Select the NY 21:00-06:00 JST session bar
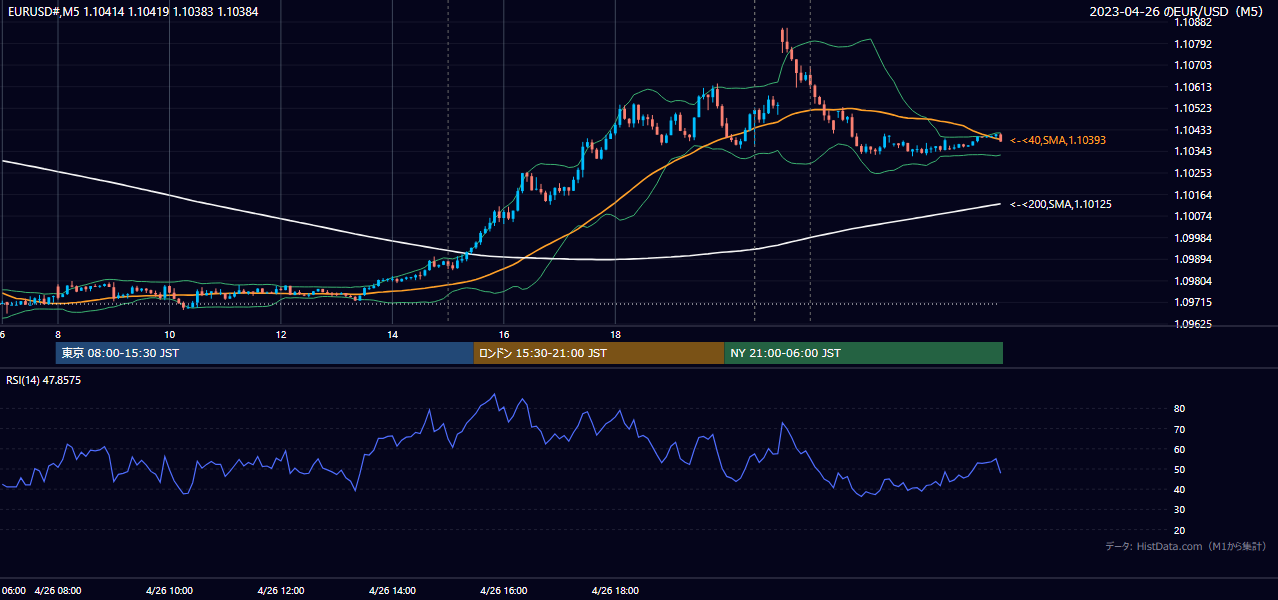Screen dimensions: 1278x600 pyautogui.click(x=863, y=353)
